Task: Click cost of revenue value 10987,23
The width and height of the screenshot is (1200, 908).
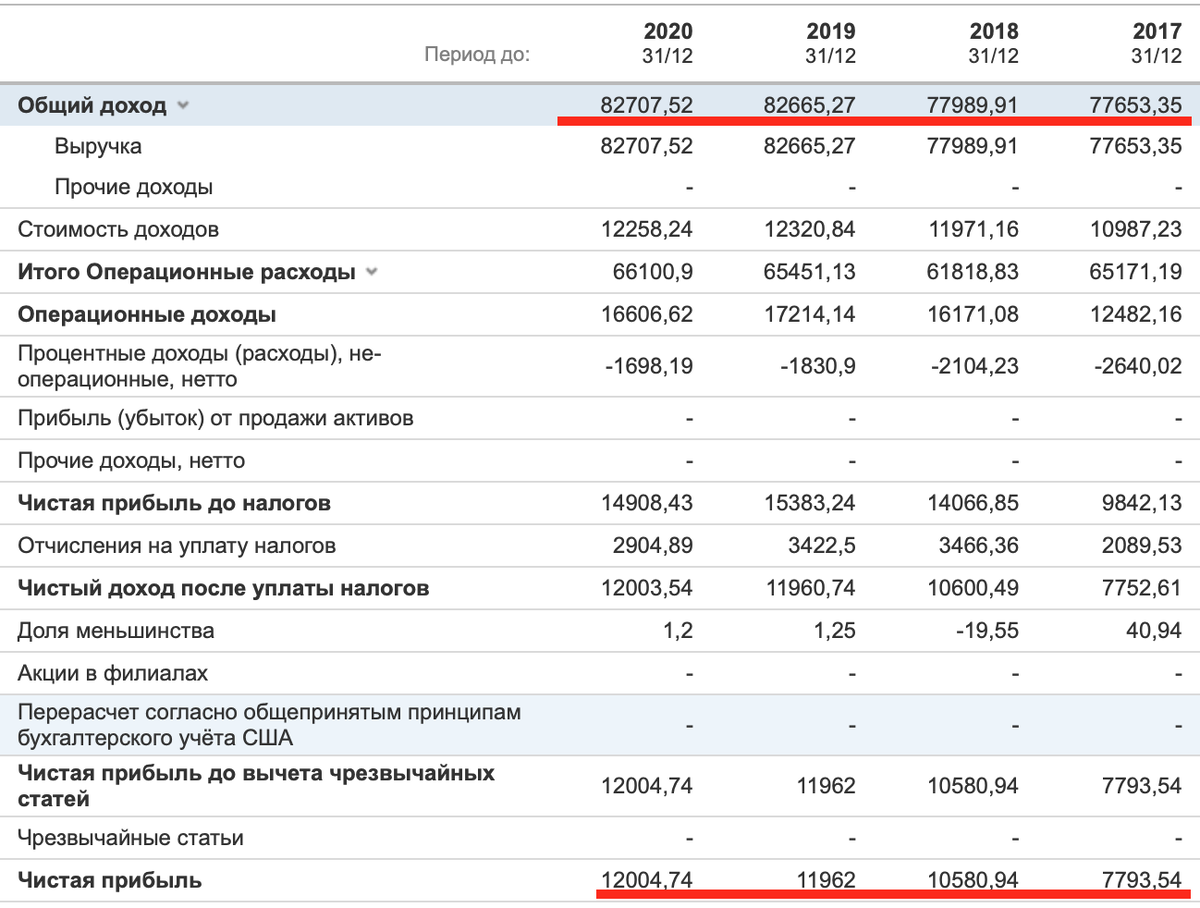Action: coord(1136,229)
